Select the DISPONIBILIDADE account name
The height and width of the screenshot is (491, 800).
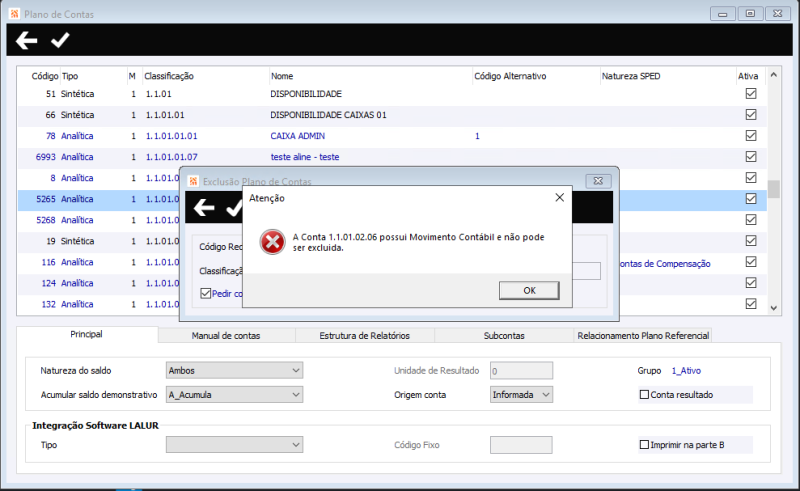click(306, 94)
